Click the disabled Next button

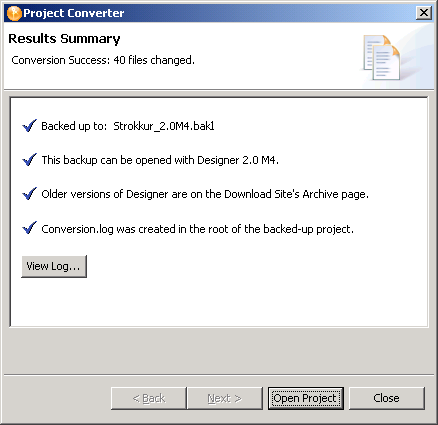tap(225, 398)
